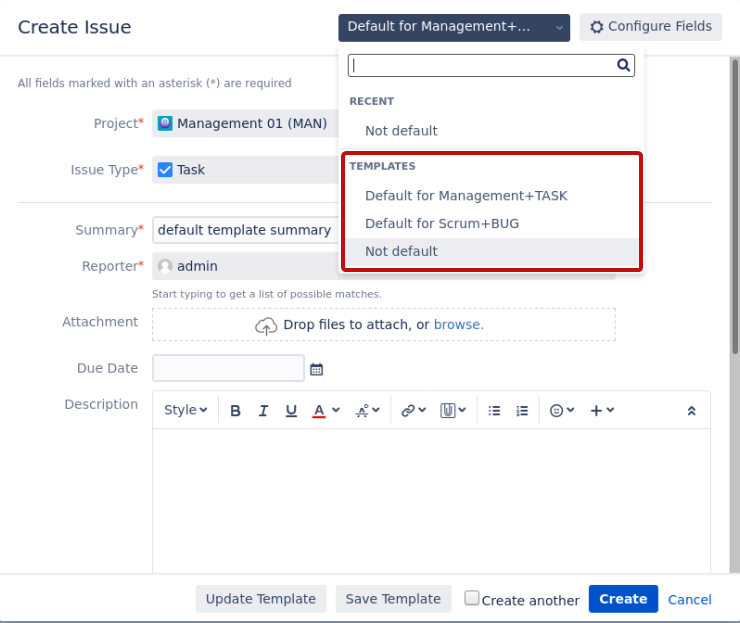Screen dimensions: 740x623
Task: Choose Default for Scrum+BUG template
Action: click(442, 224)
